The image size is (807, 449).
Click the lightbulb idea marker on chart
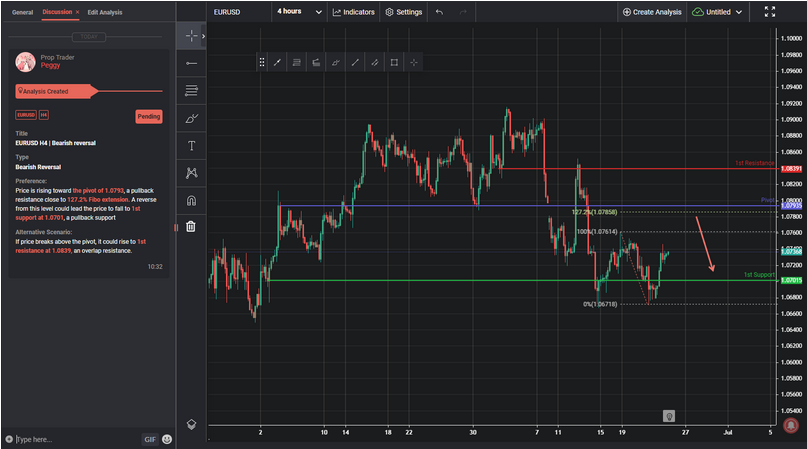click(669, 416)
